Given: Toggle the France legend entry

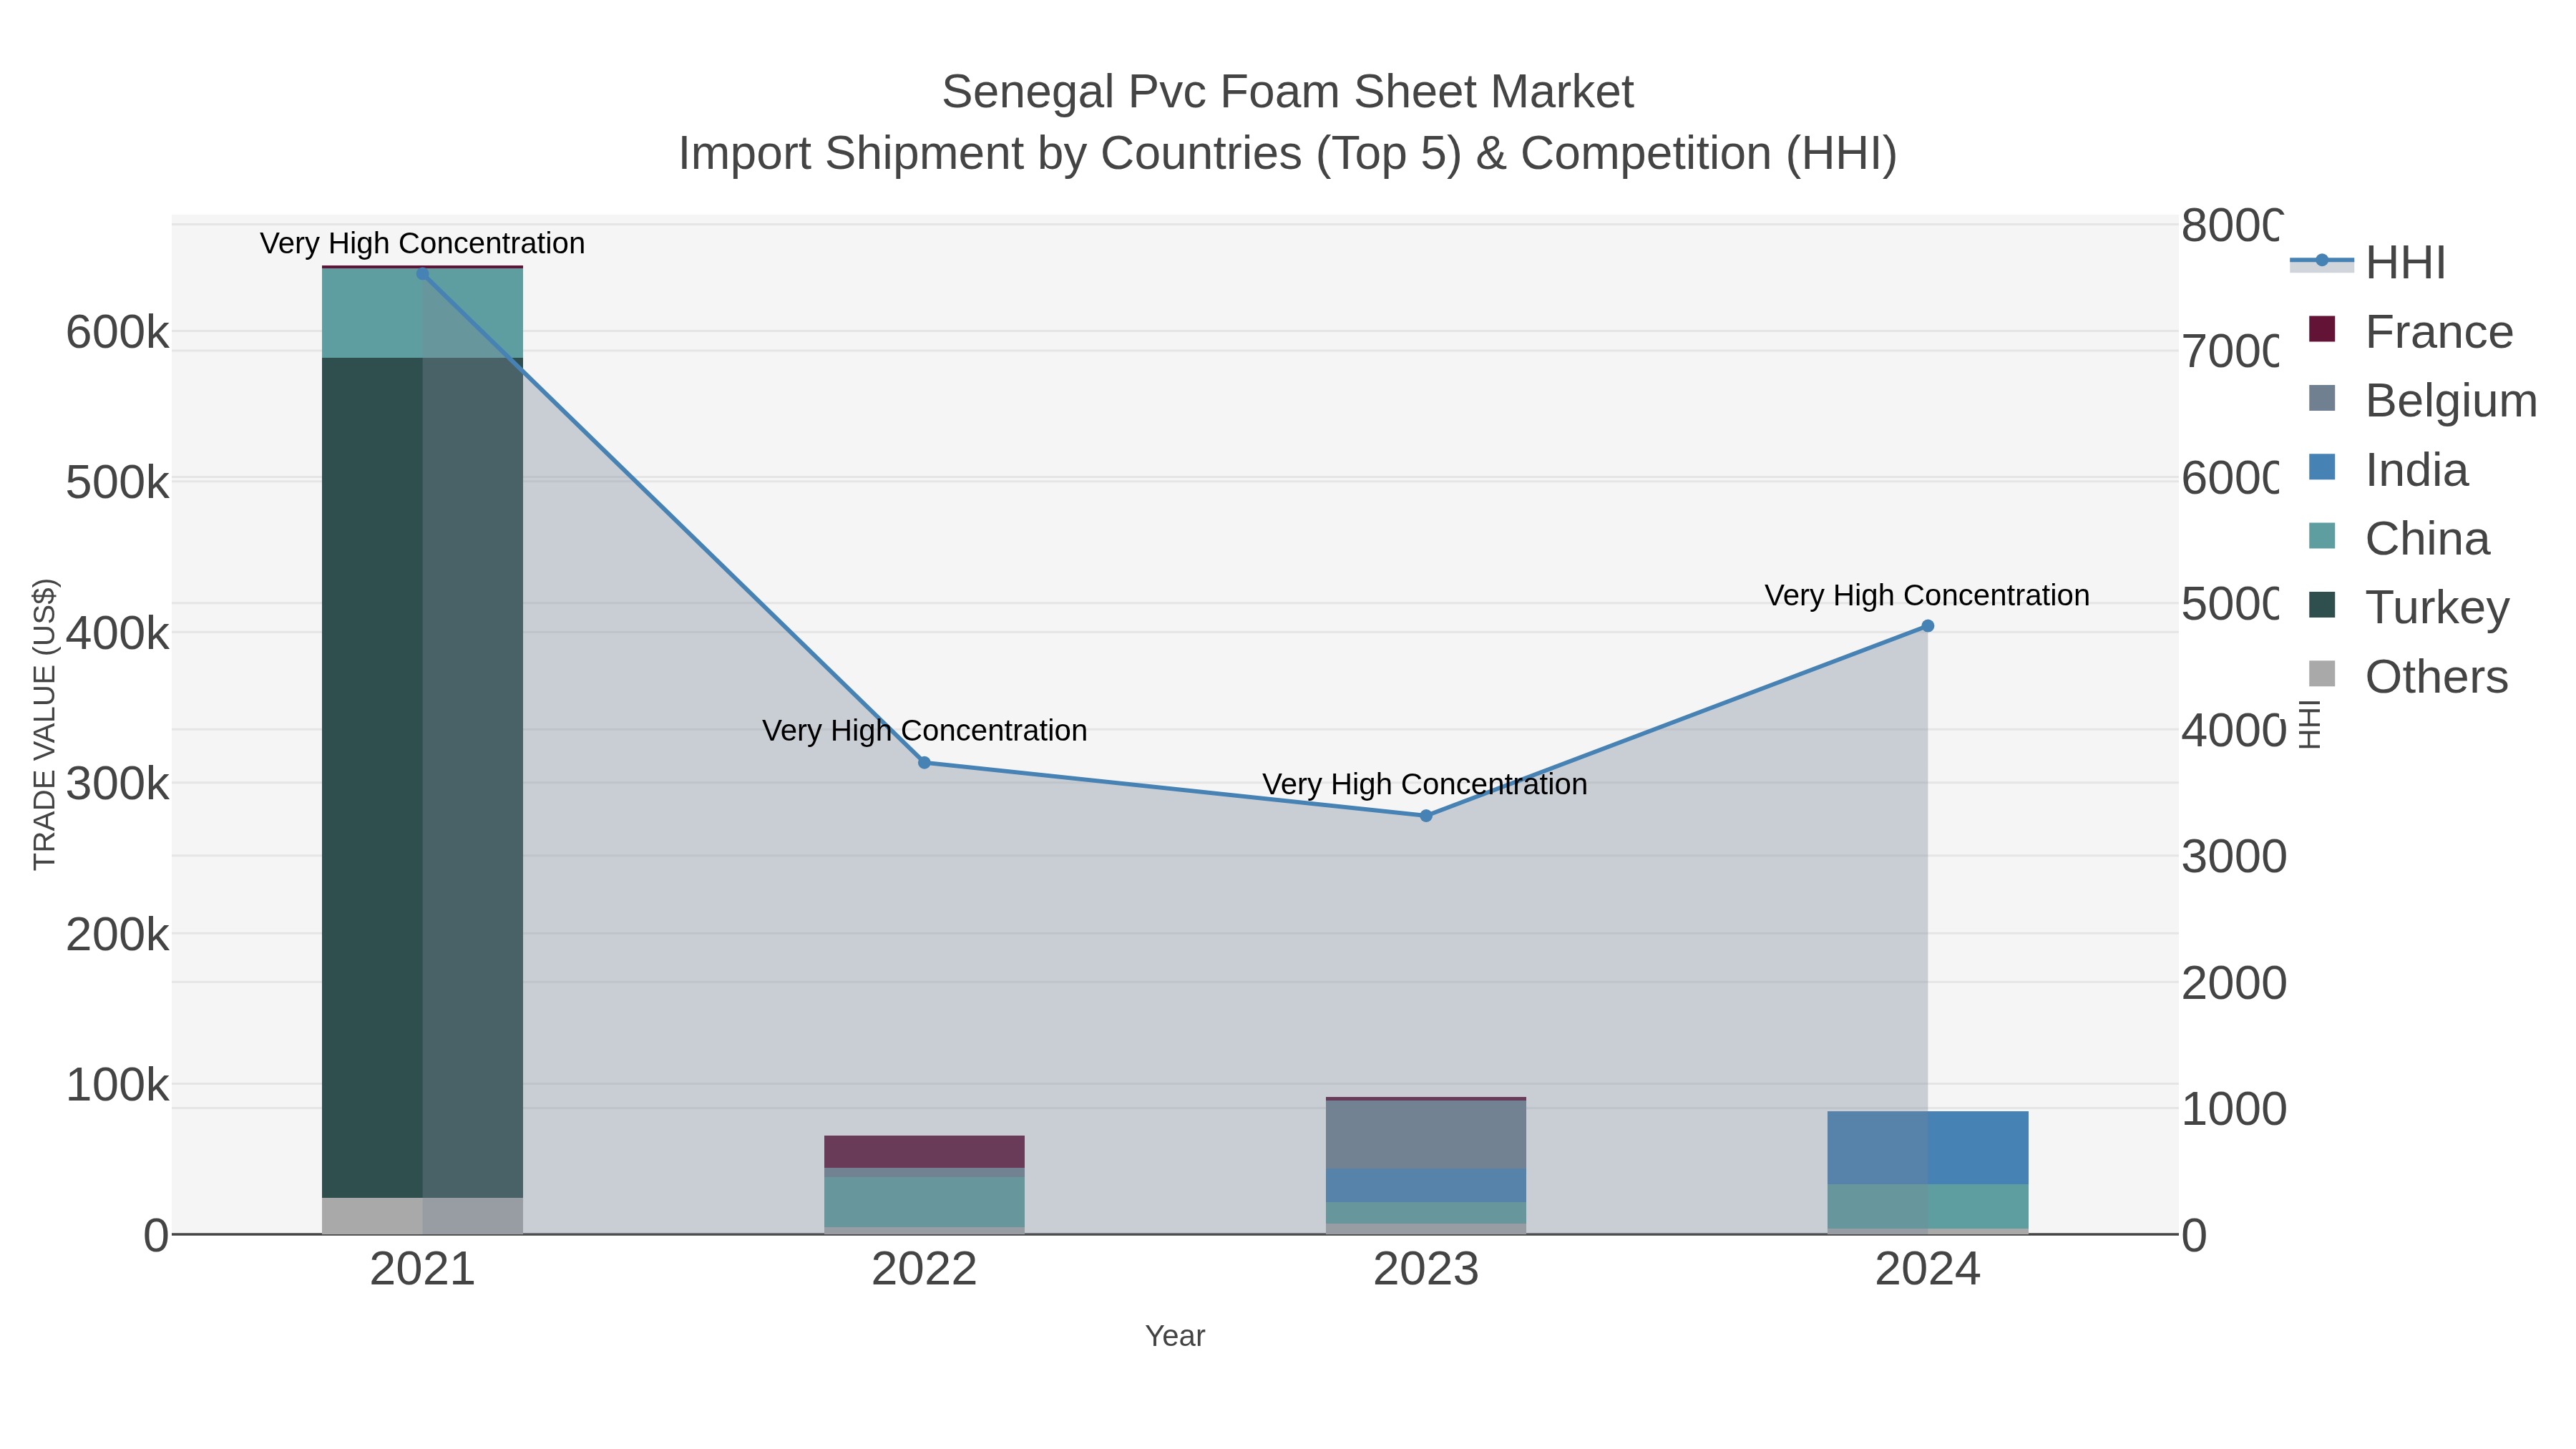Looking at the screenshot, I should pyautogui.click(x=2411, y=331).
